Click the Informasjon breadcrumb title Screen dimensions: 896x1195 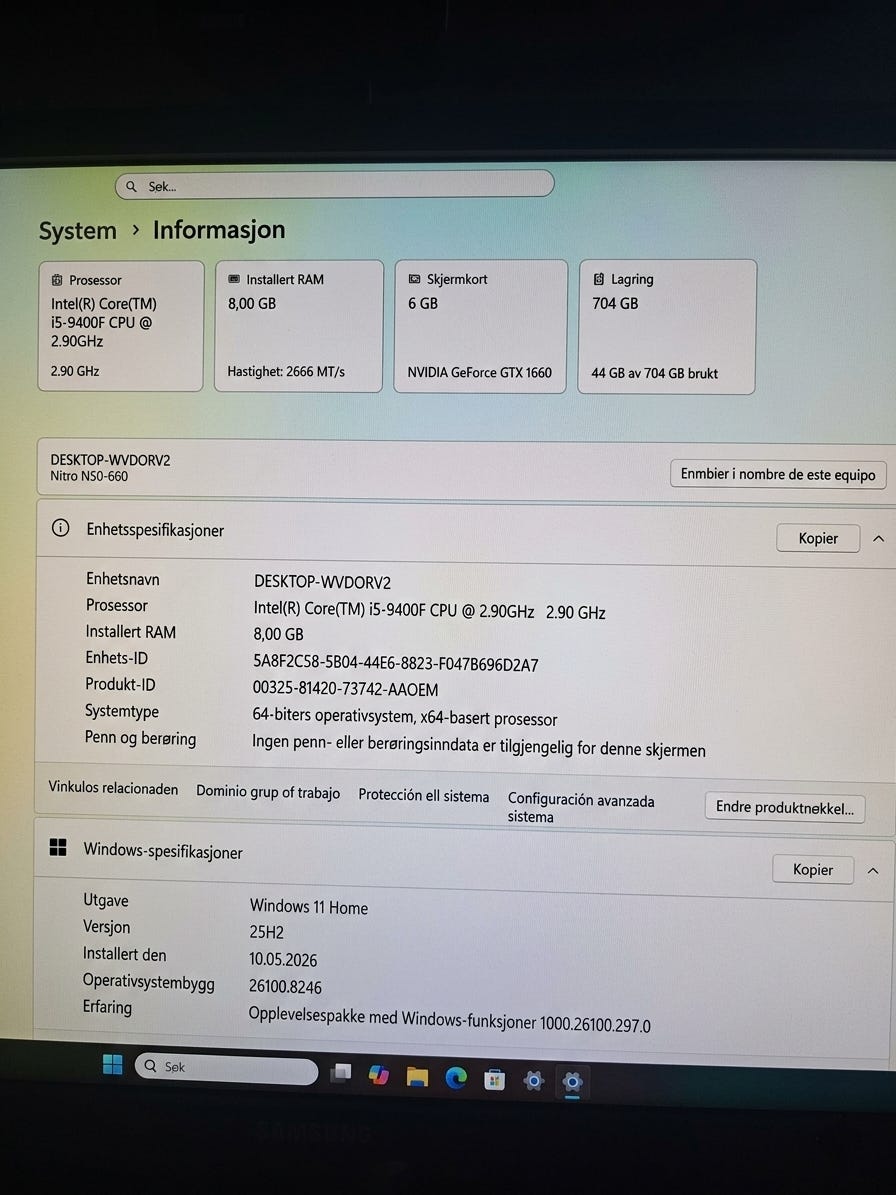[x=219, y=229]
